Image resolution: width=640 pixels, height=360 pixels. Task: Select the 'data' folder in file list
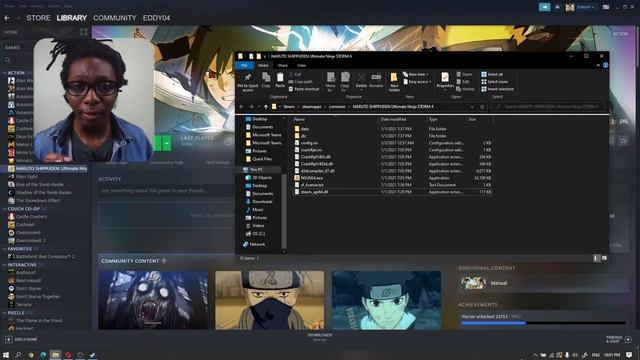pyautogui.click(x=305, y=129)
